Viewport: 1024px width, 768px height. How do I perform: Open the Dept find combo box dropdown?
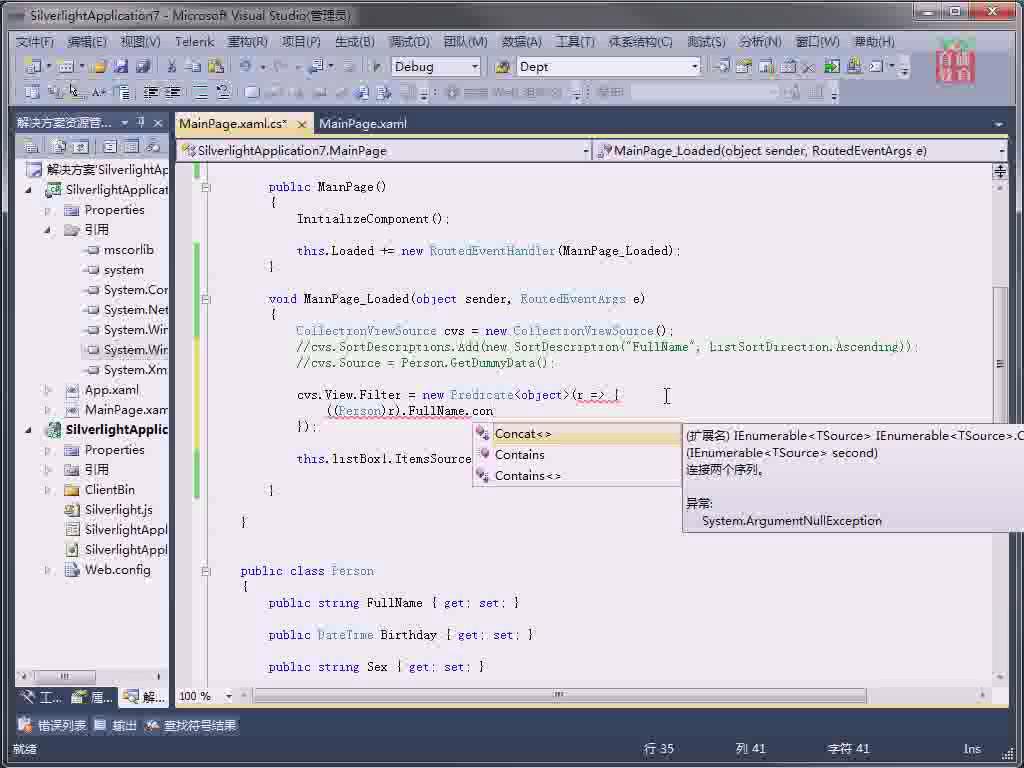(694, 67)
